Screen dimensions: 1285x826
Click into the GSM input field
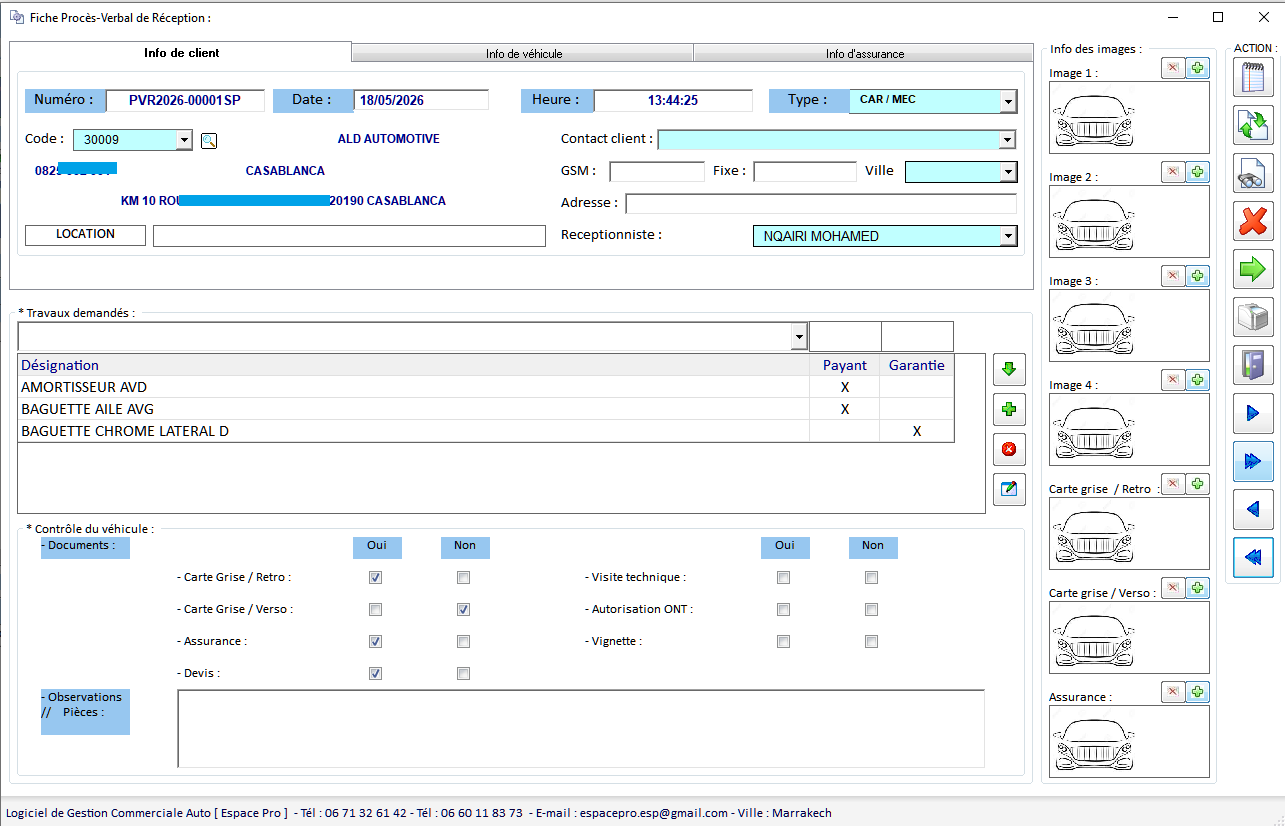pos(657,172)
